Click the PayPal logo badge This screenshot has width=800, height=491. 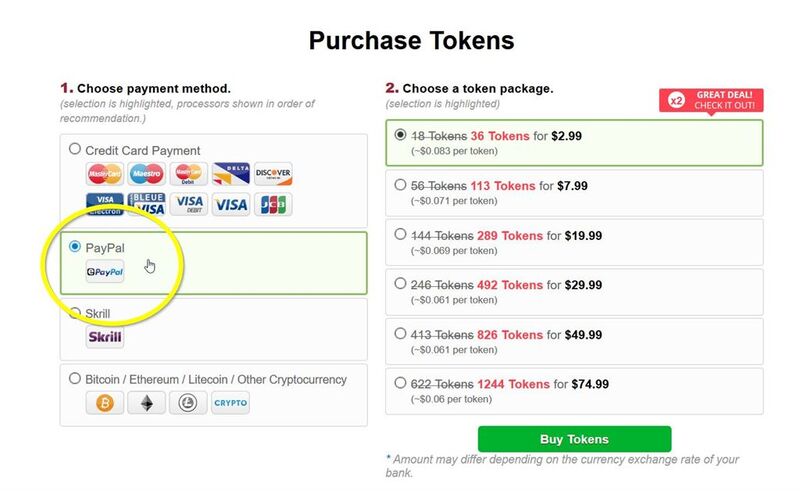pyautogui.click(x=105, y=272)
